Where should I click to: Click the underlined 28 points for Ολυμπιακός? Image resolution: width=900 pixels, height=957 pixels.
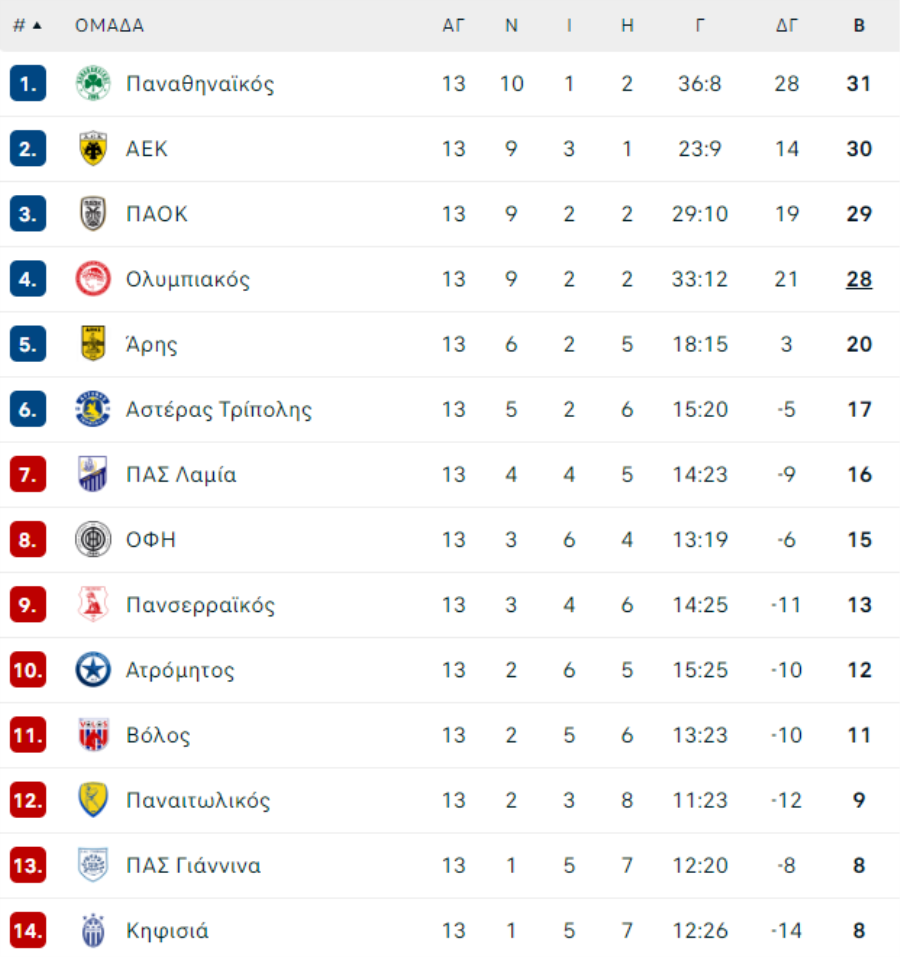pos(859,279)
